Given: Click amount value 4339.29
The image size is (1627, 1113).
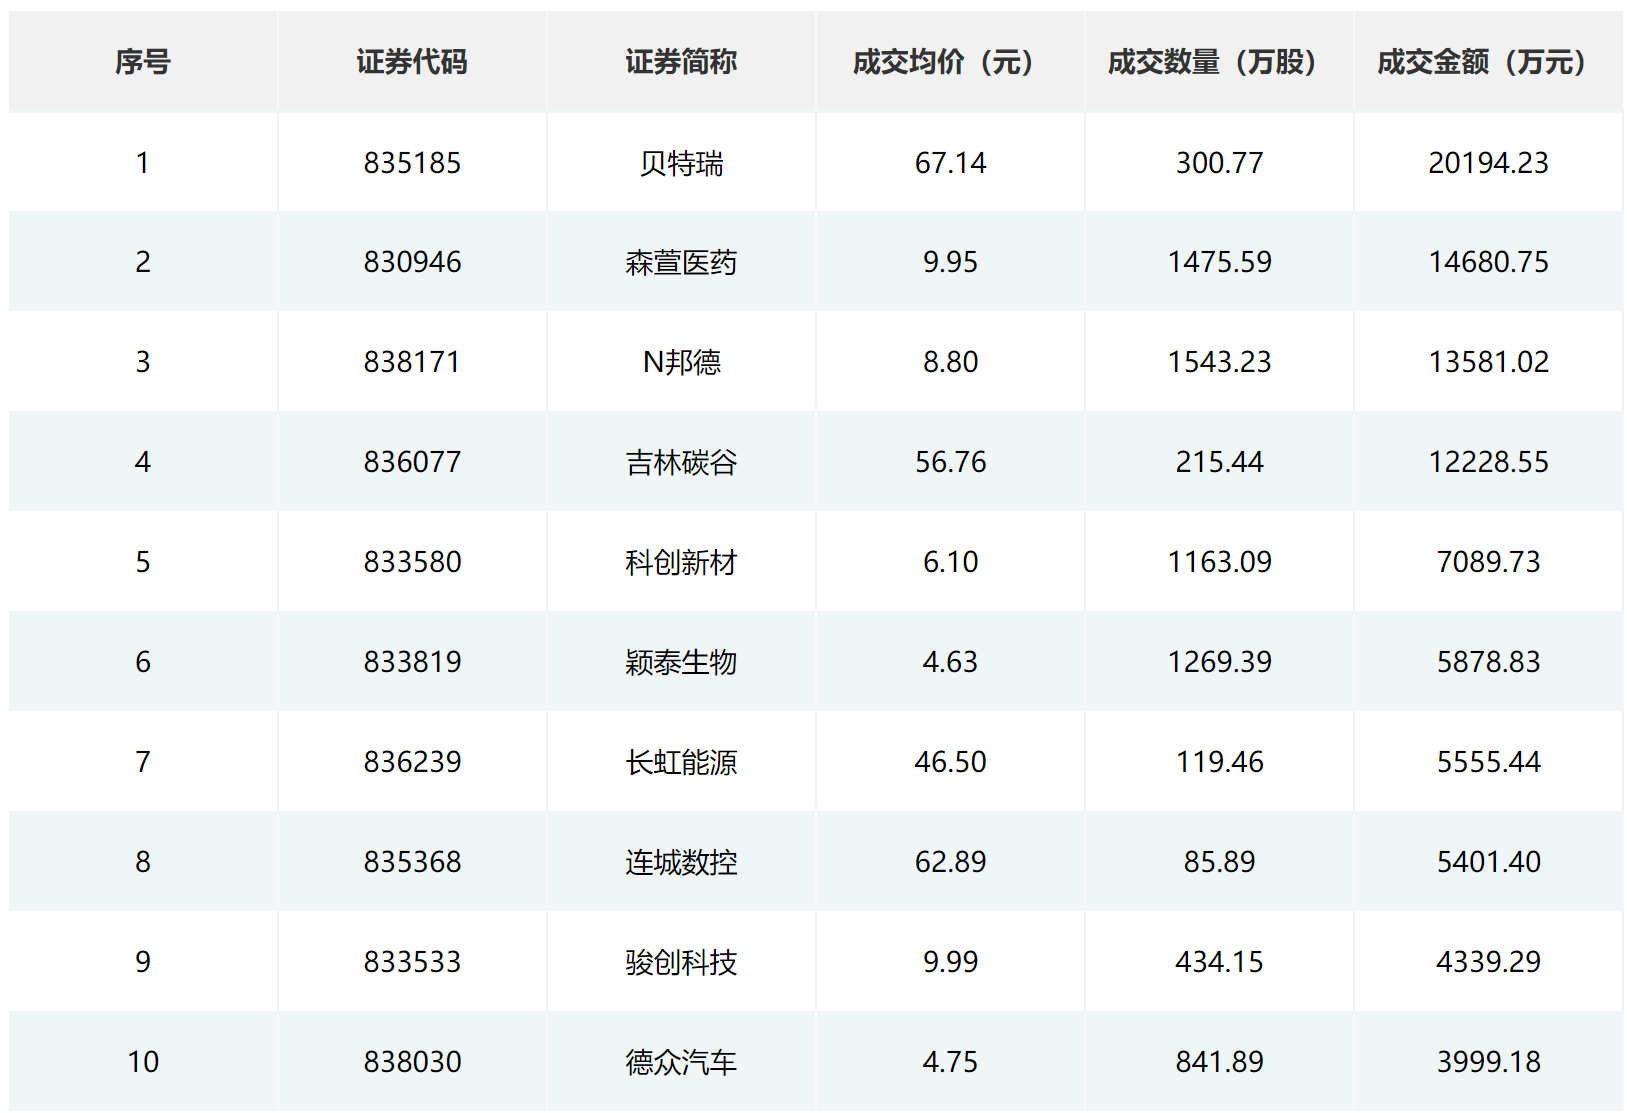Looking at the screenshot, I should pyautogui.click(x=1488, y=962).
